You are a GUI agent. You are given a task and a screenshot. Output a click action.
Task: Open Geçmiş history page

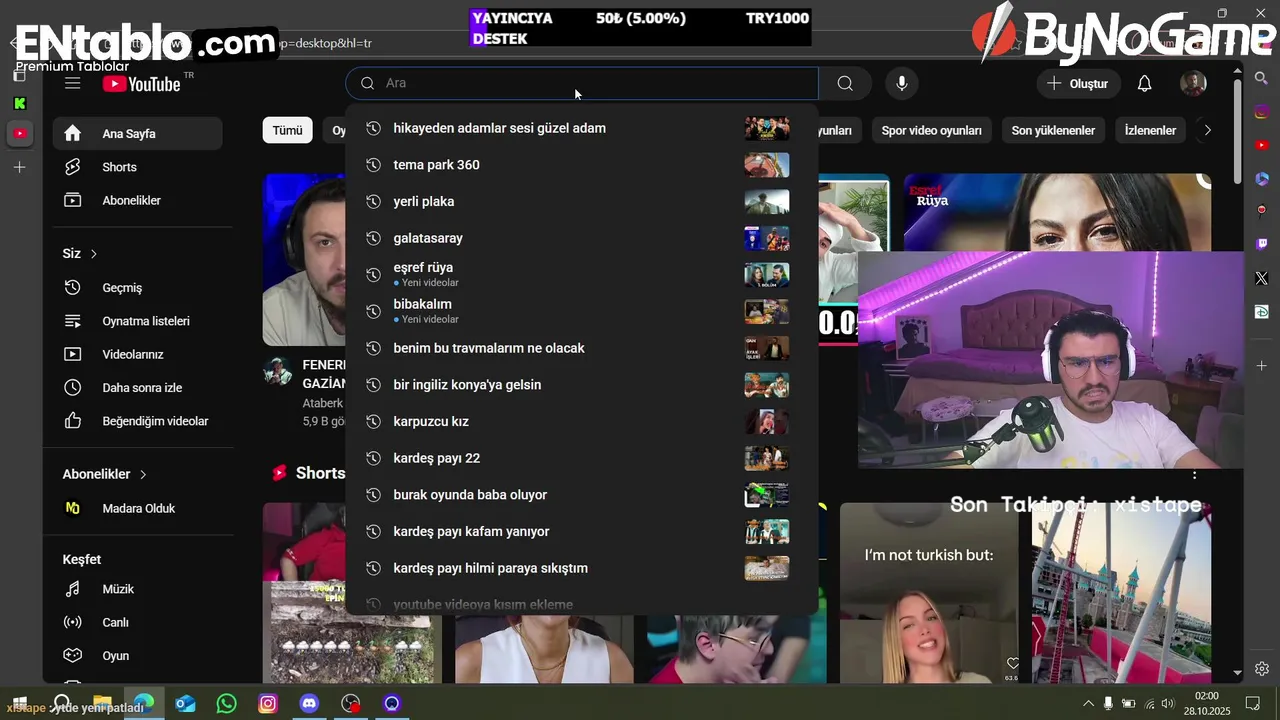click(x=137, y=287)
